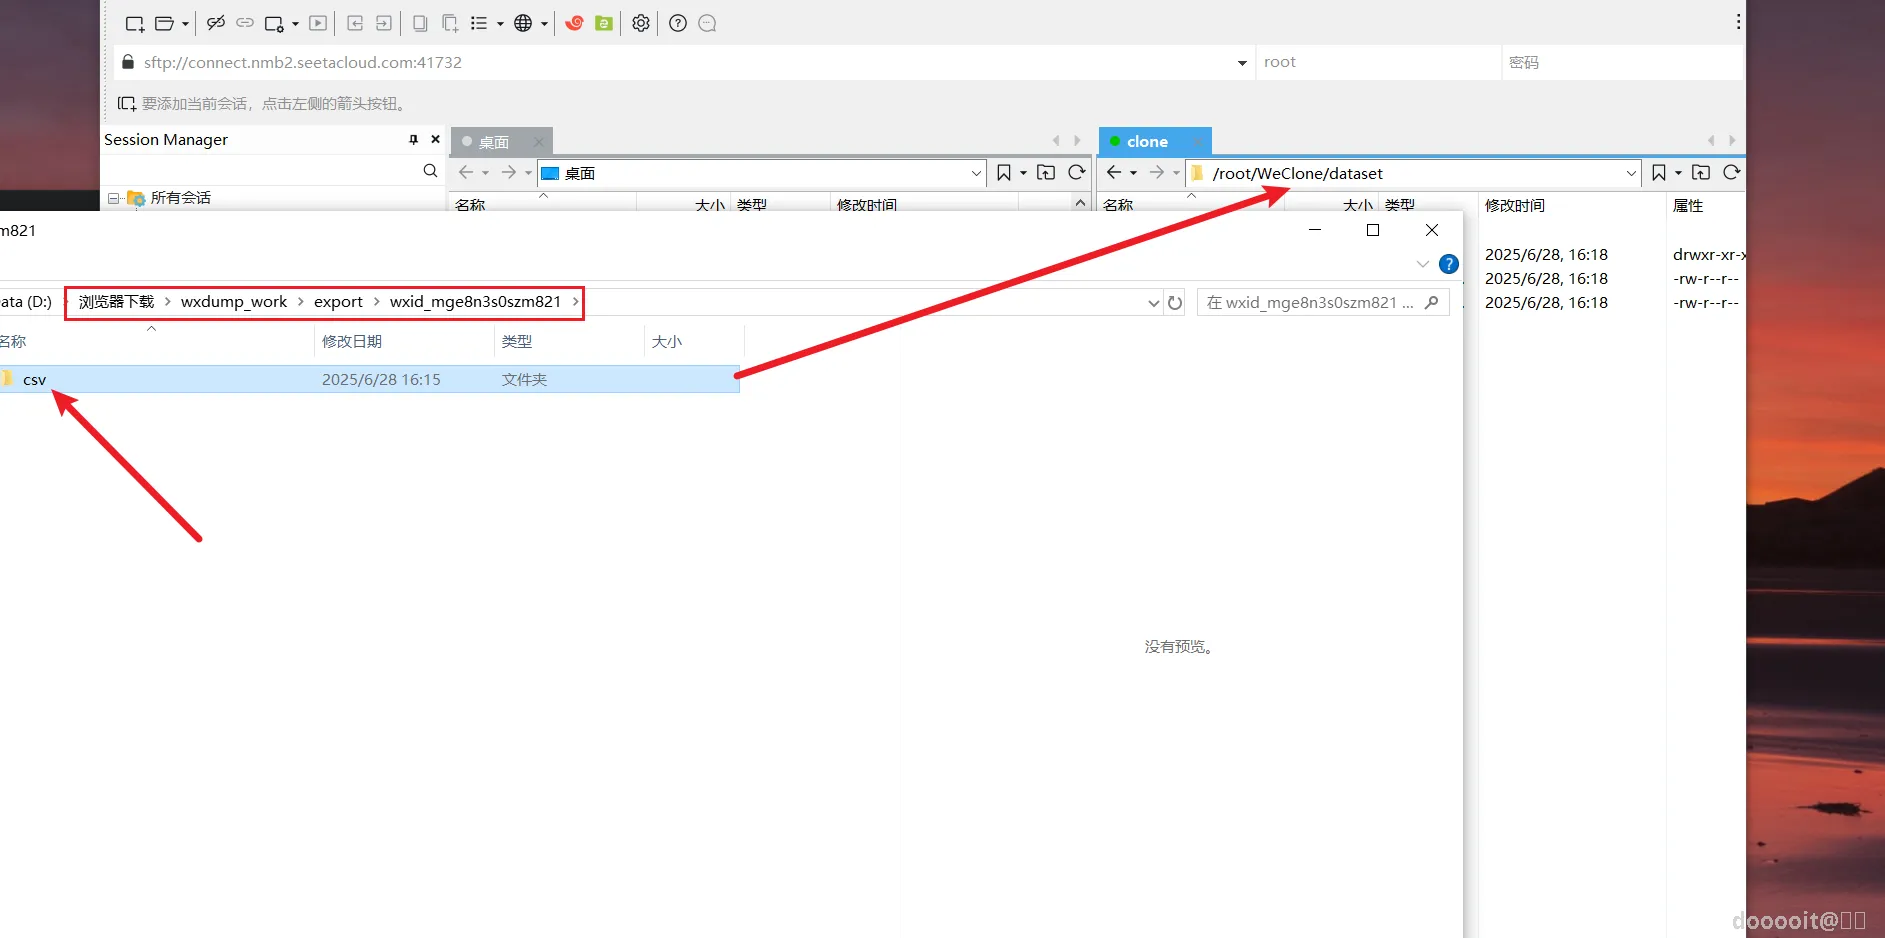
Task: Click the left-arrow transfer toolbar icon
Action: [355, 23]
